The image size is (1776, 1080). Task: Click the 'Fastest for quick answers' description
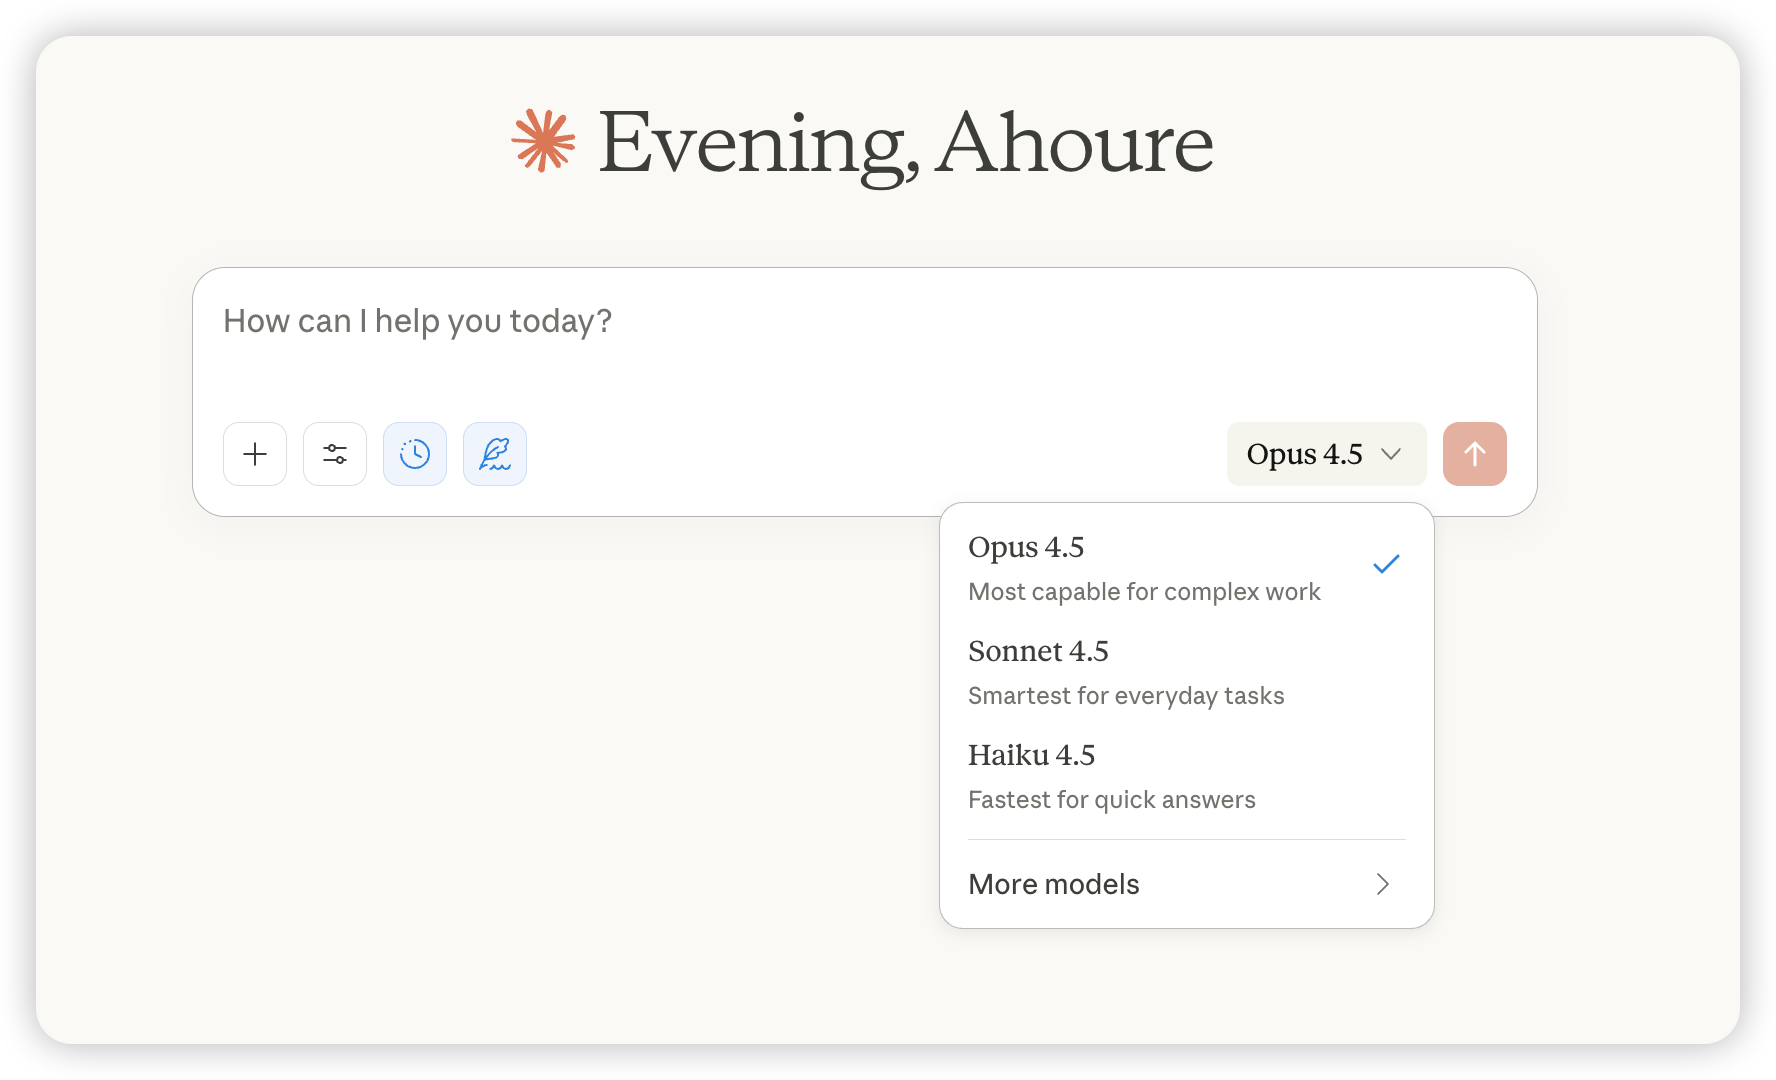[x=1112, y=800]
